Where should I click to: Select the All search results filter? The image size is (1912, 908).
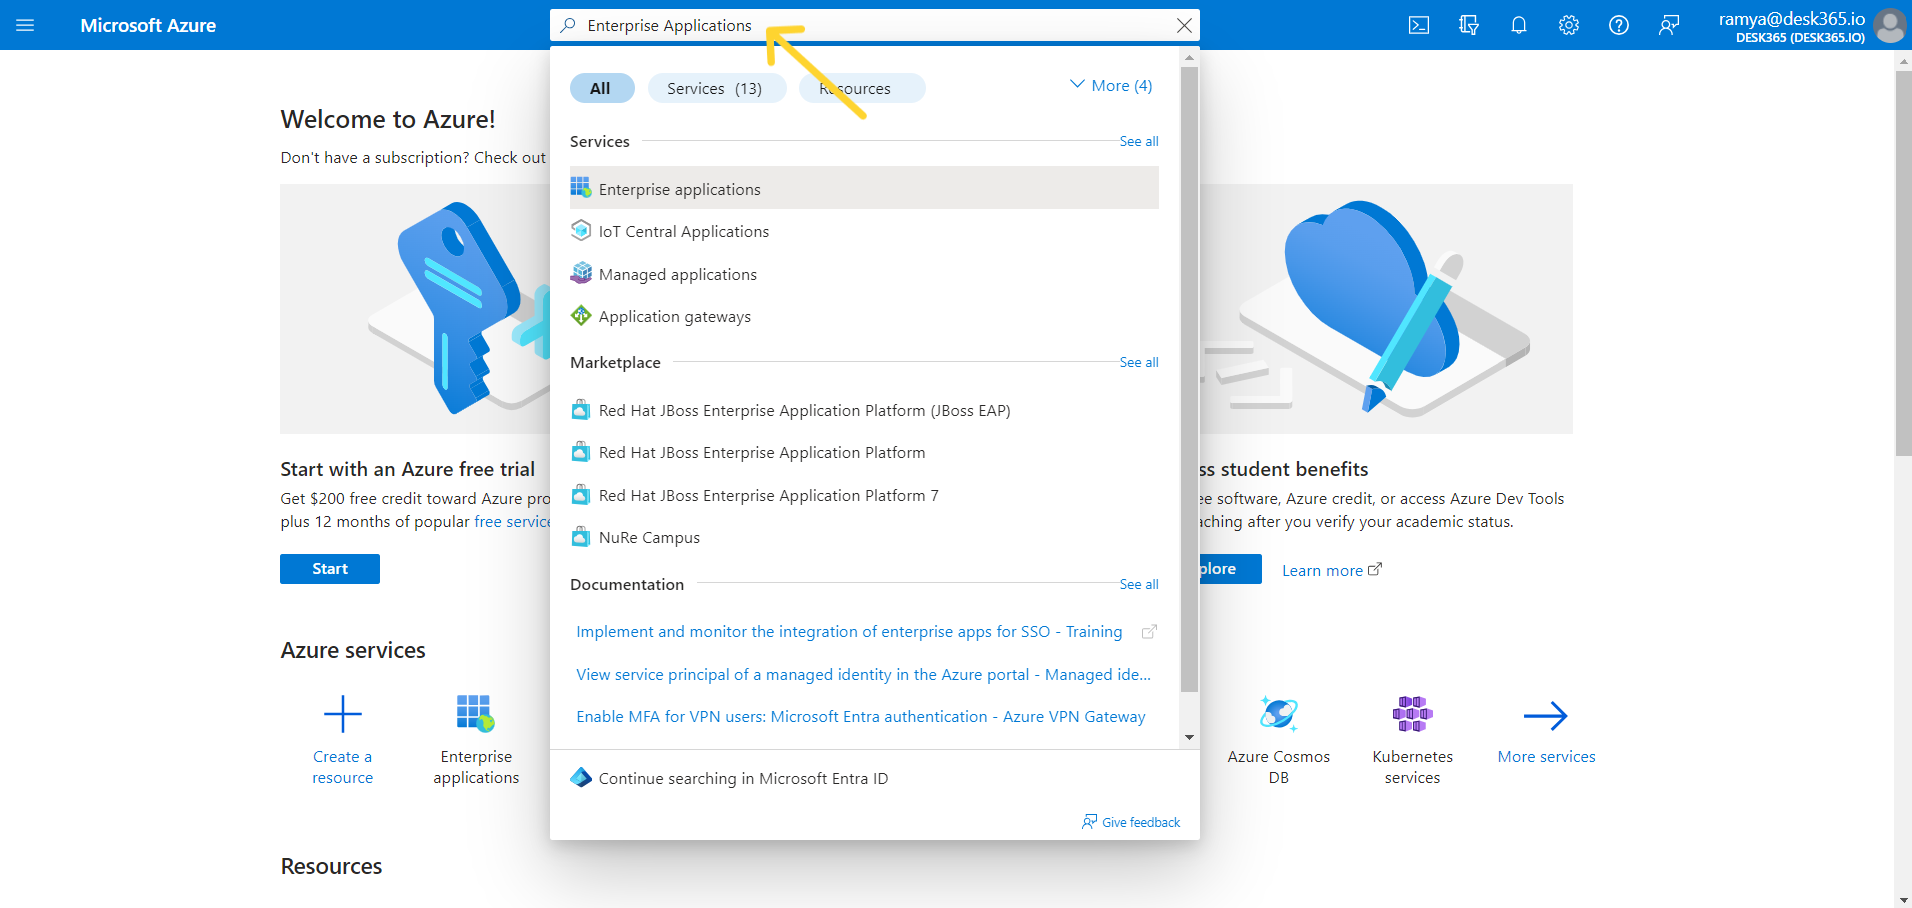[x=601, y=87]
